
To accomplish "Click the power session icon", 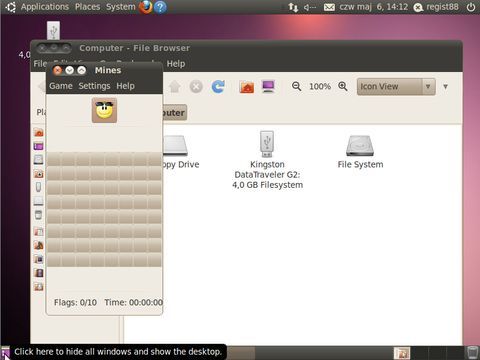I will [x=471, y=7].
